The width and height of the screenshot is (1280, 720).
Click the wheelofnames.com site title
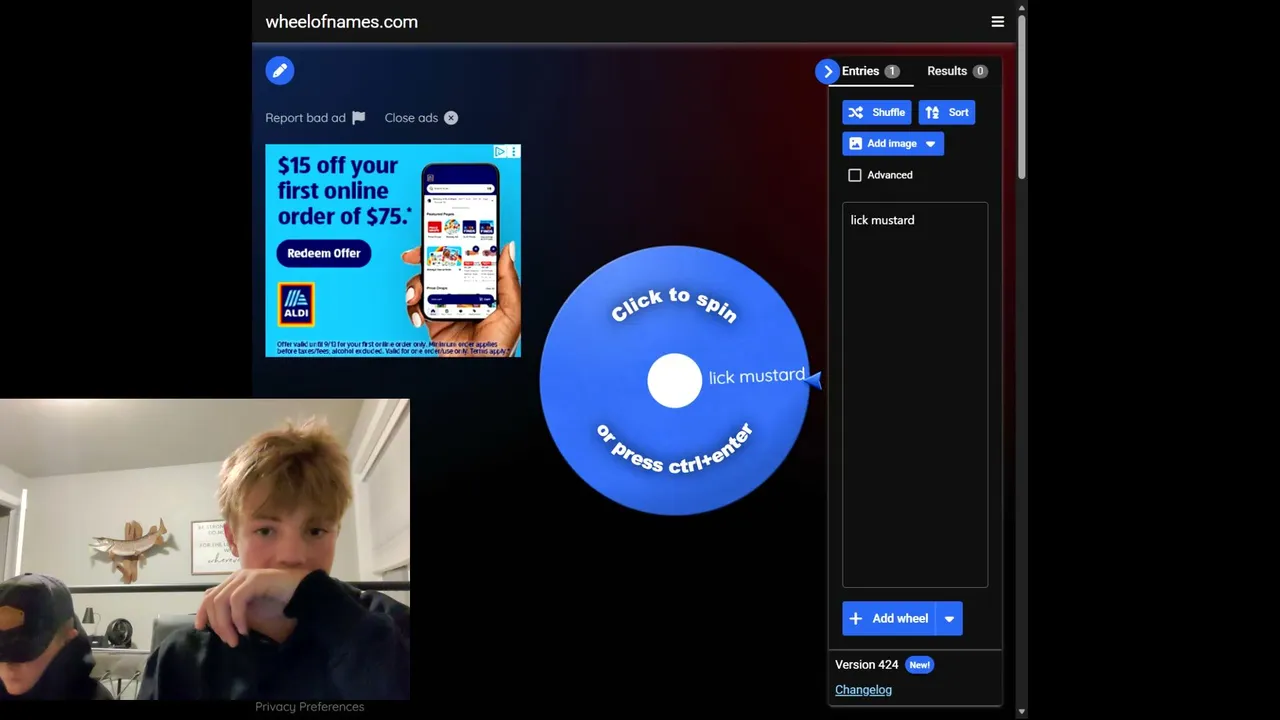tap(342, 22)
